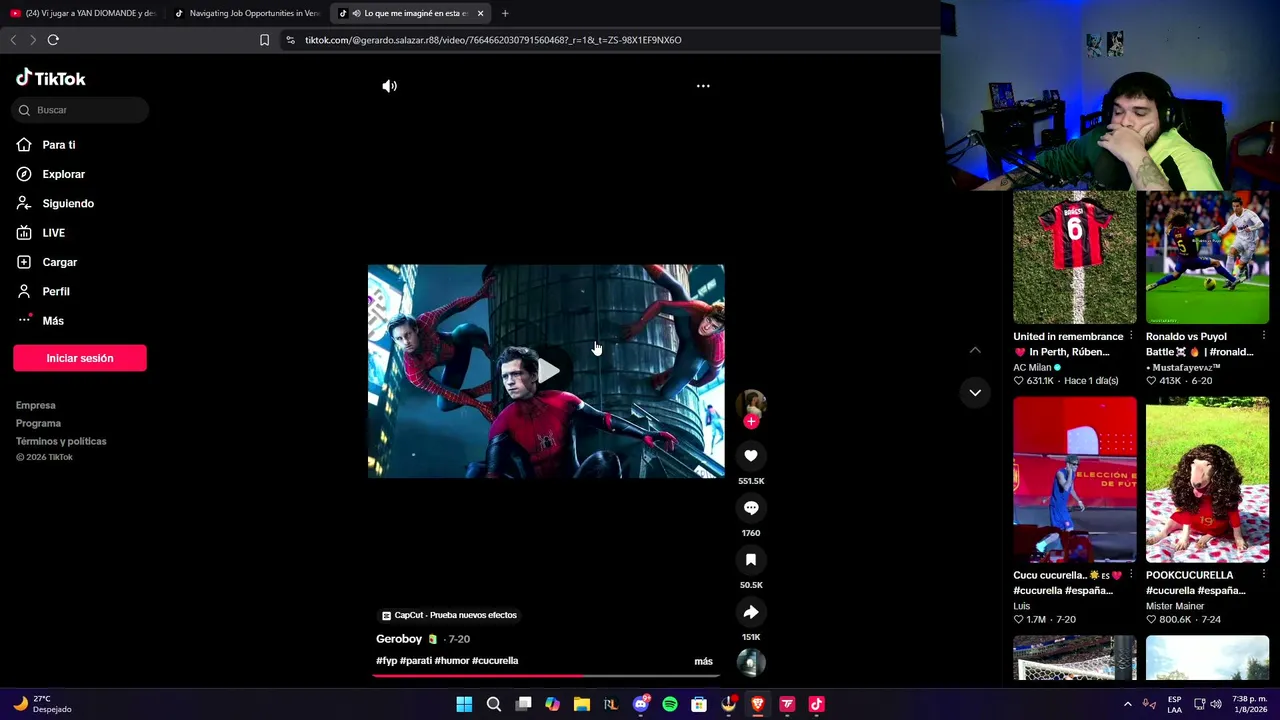Viewport: 1280px width, 720px height.
Task: Play the paused Spider-Man video
Action: coord(548,371)
